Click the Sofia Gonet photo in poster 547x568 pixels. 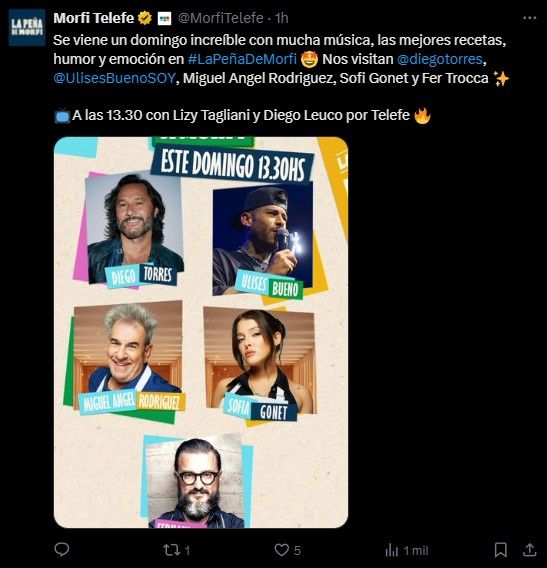260,360
